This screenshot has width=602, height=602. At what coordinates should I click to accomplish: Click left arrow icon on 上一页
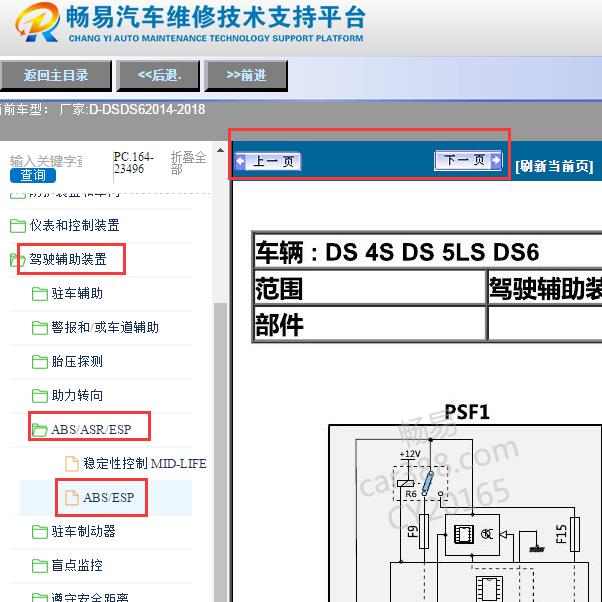240,161
